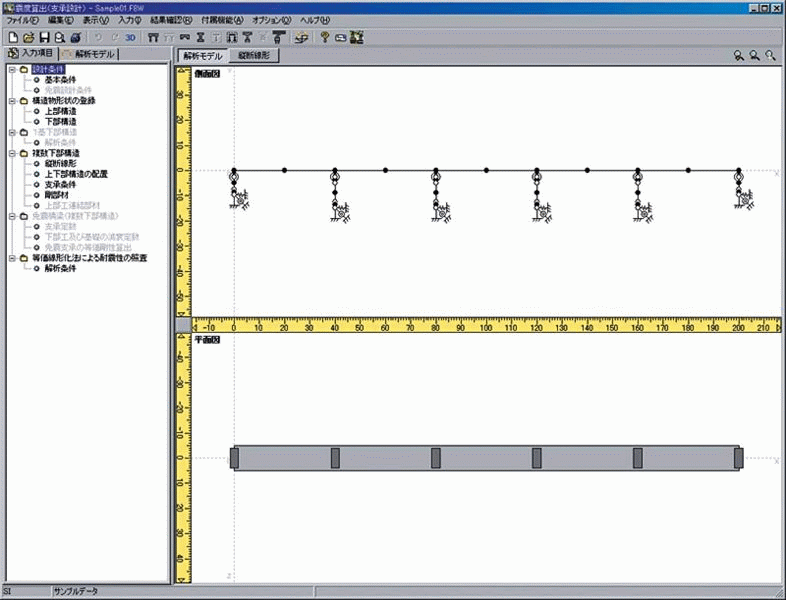
Task: Click the leftmost zoom magnifier icon
Action: [x=738, y=56]
